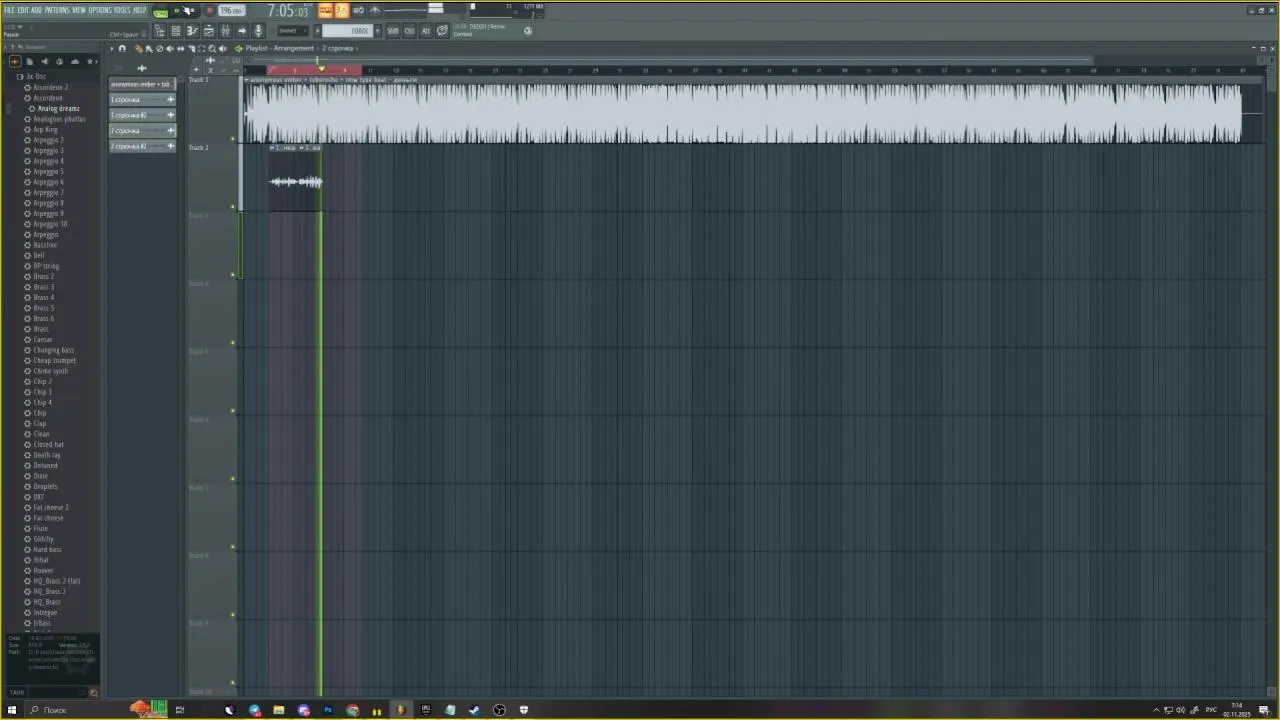Select Bassline preset in browser
This screenshot has width=1280, height=720.
pos(45,245)
